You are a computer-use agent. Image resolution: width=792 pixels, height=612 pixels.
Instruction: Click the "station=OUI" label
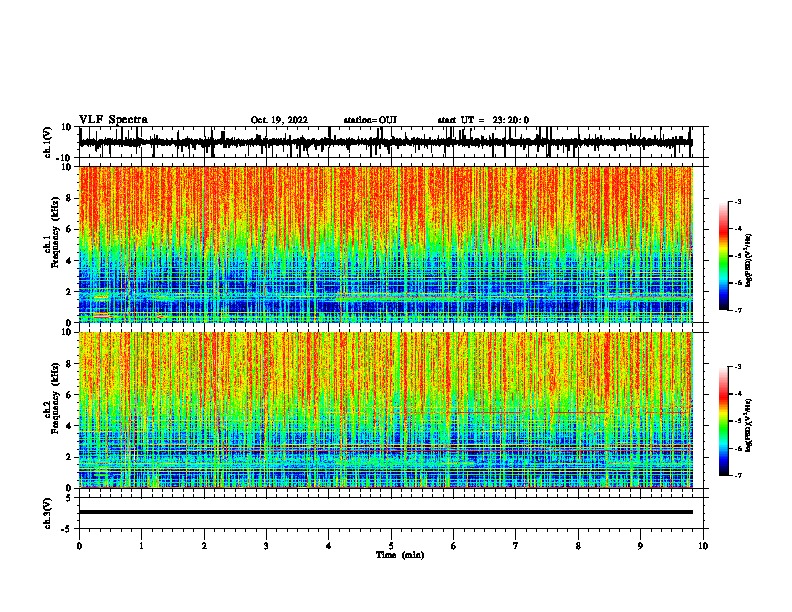coord(370,120)
